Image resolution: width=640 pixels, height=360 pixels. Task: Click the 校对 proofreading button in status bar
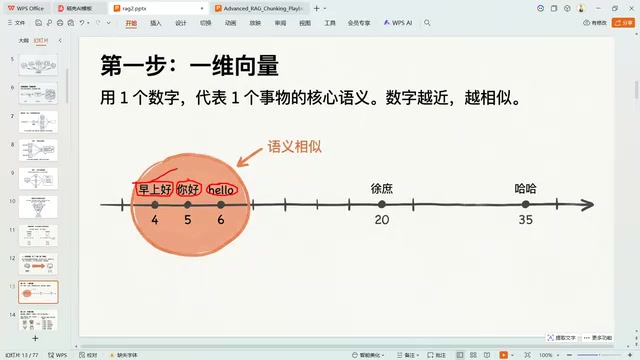pyautogui.click(x=88, y=355)
